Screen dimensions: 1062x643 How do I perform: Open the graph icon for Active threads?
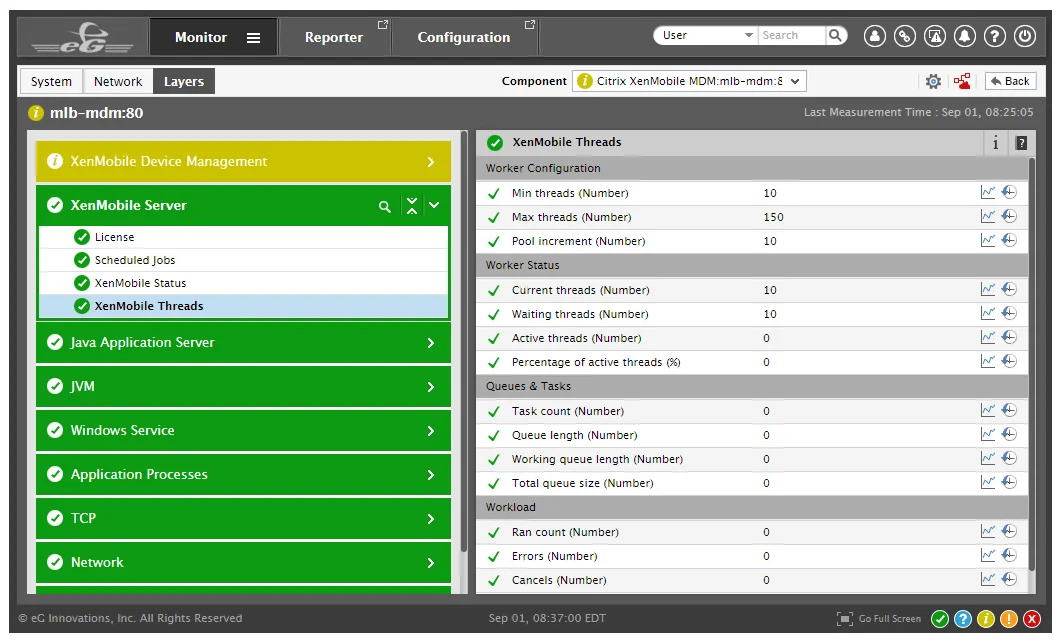coord(988,337)
